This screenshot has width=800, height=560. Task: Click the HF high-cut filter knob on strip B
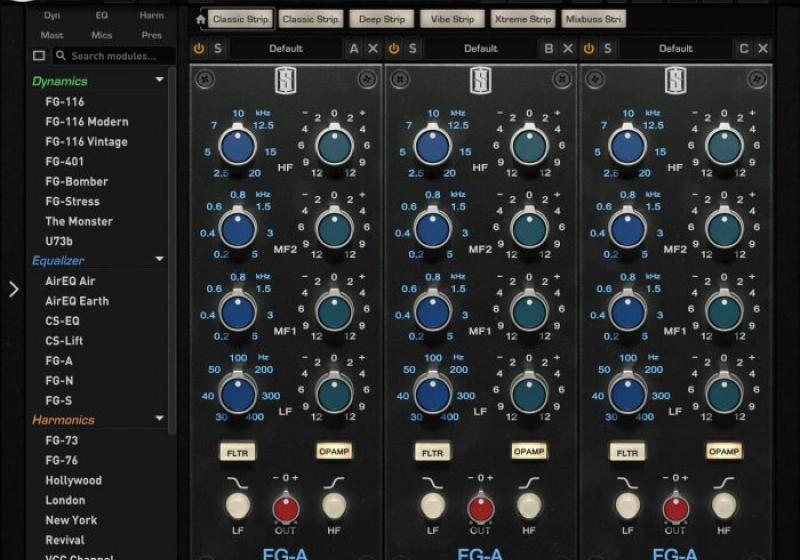click(529, 505)
